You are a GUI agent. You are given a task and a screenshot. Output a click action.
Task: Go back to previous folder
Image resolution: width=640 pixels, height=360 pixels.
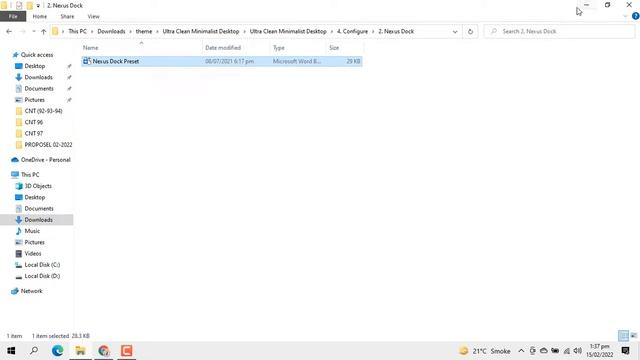pos(9,31)
